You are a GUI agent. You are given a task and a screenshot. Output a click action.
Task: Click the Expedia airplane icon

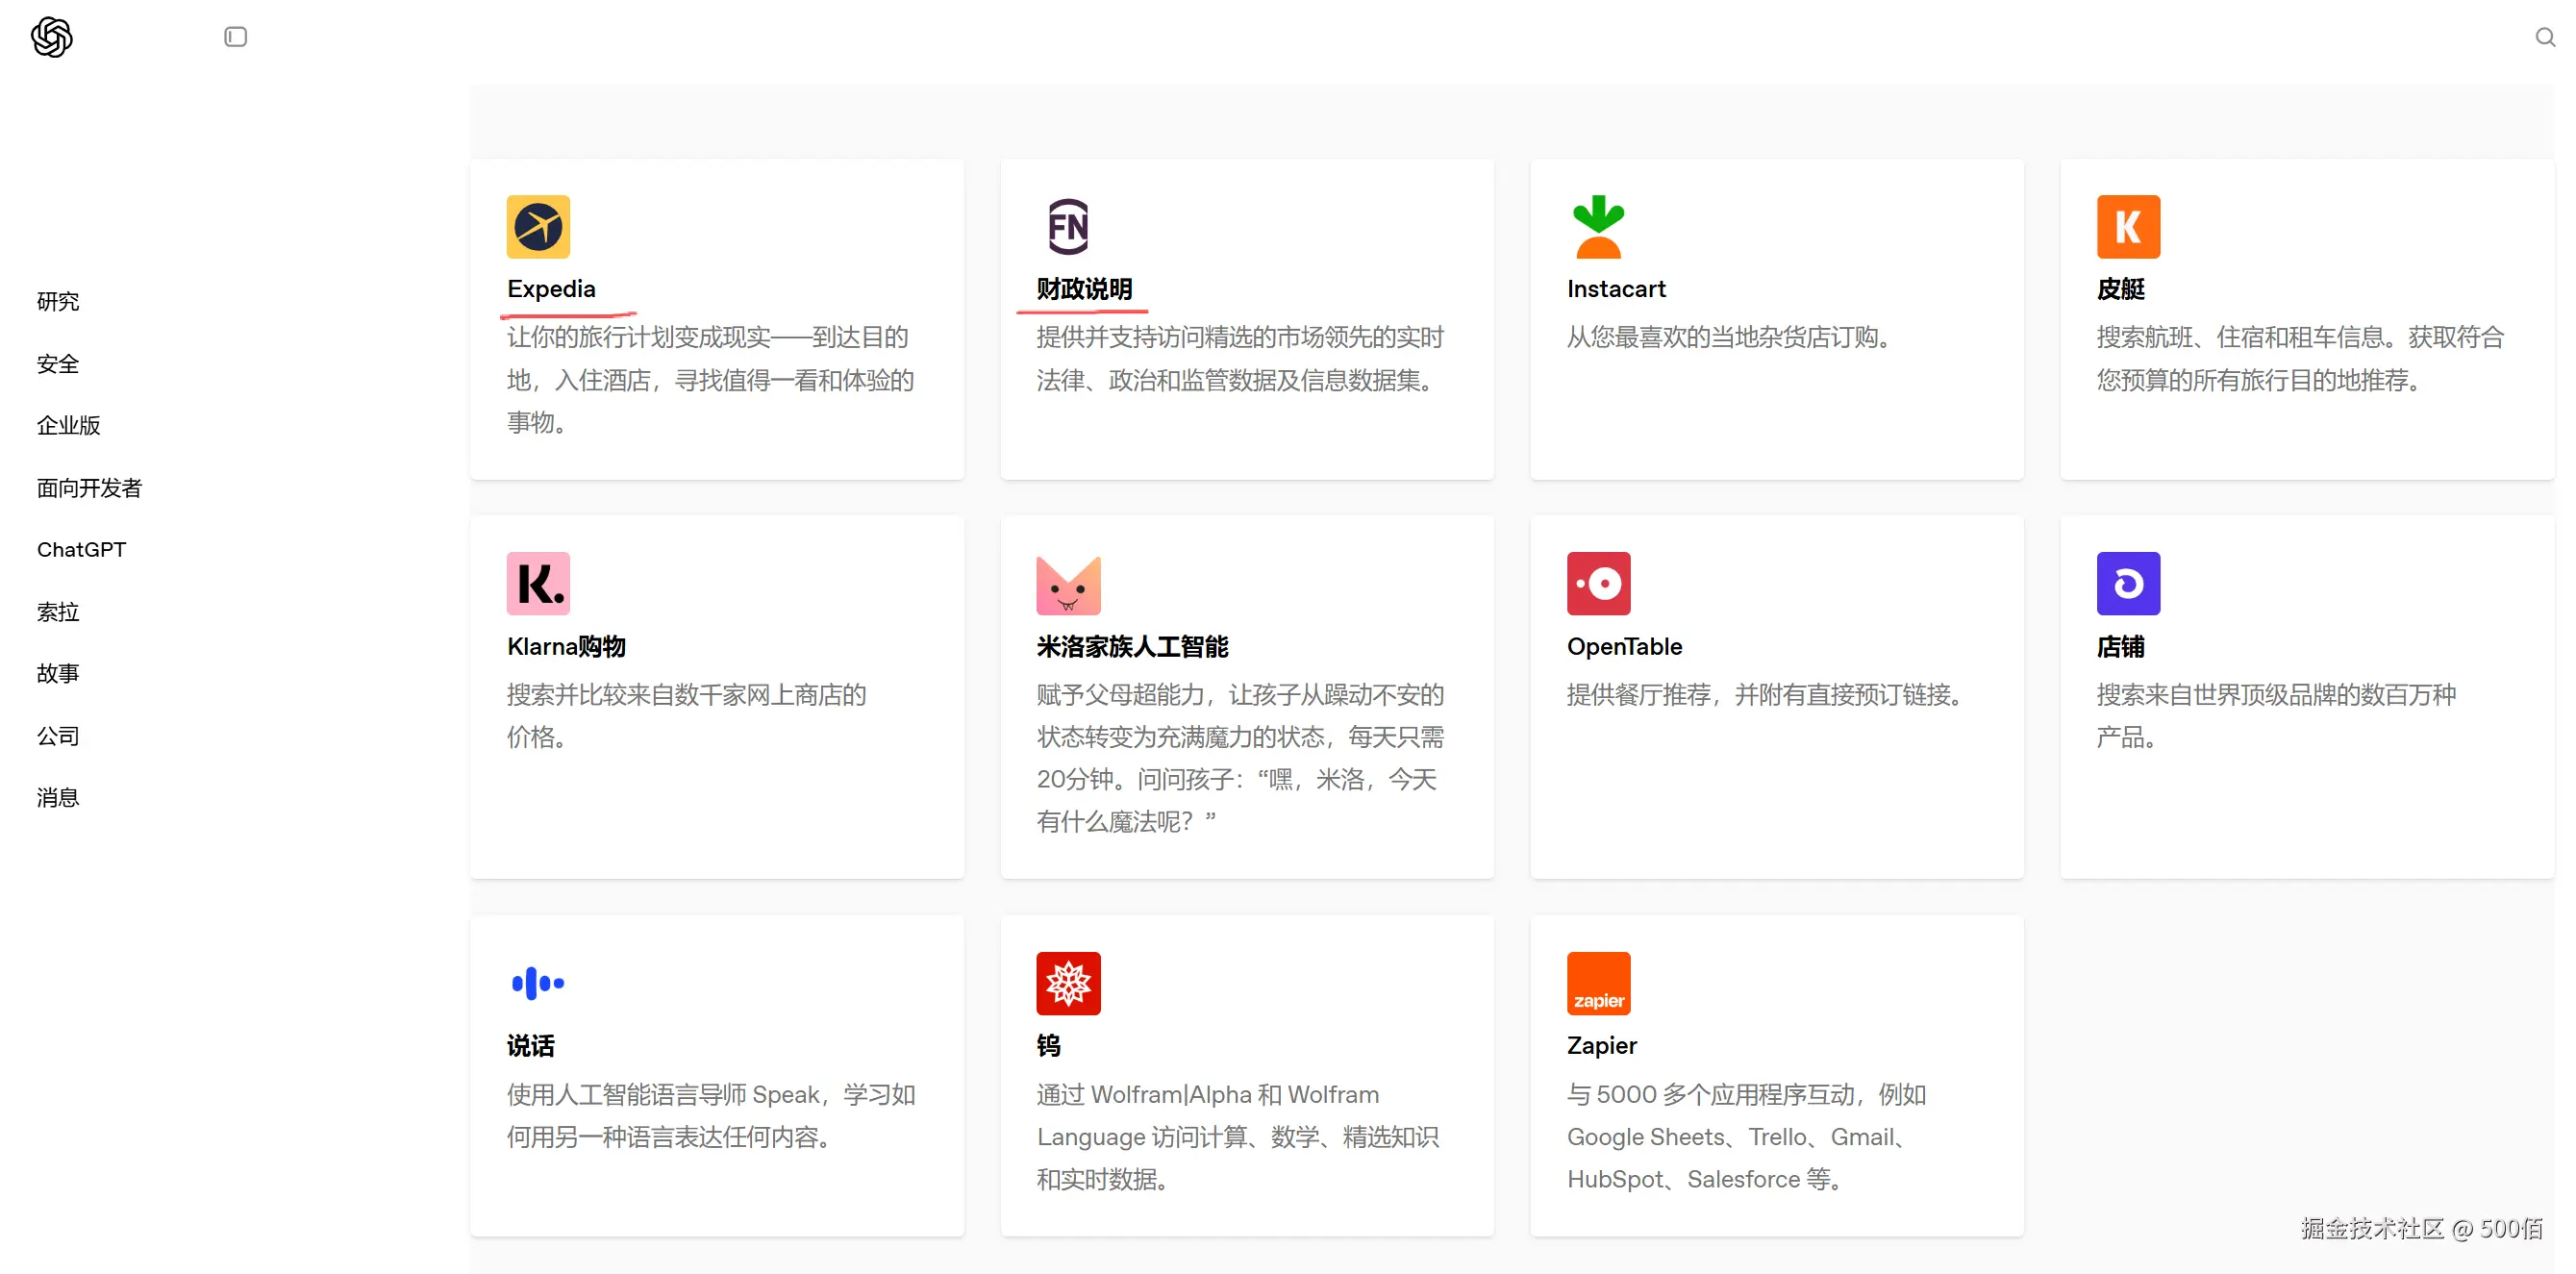[538, 227]
